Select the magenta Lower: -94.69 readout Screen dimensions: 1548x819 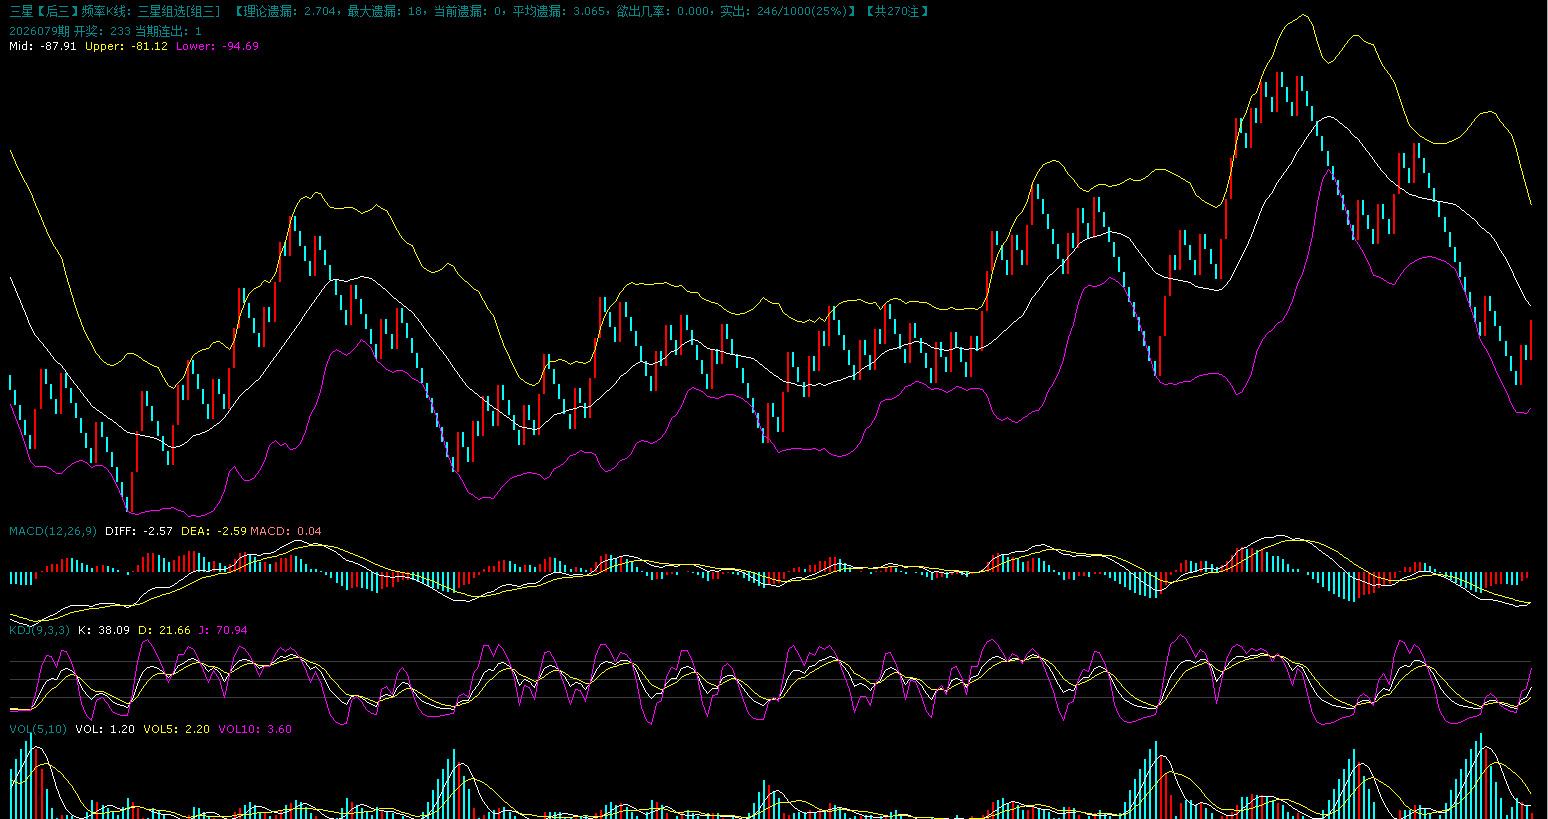(x=217, y=46)
